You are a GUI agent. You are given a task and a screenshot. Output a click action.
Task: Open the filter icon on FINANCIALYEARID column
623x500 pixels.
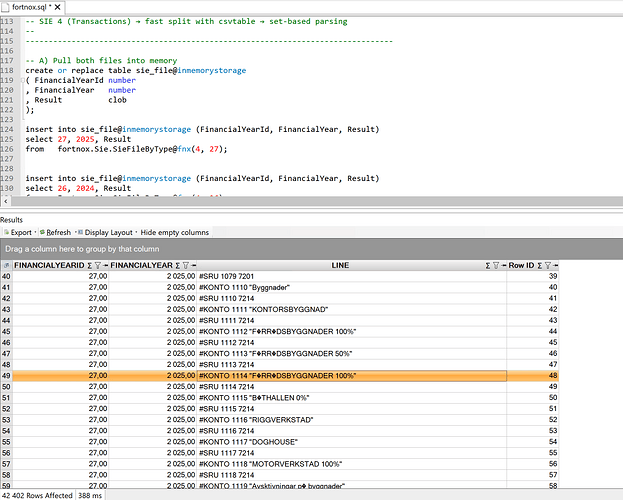98,265
